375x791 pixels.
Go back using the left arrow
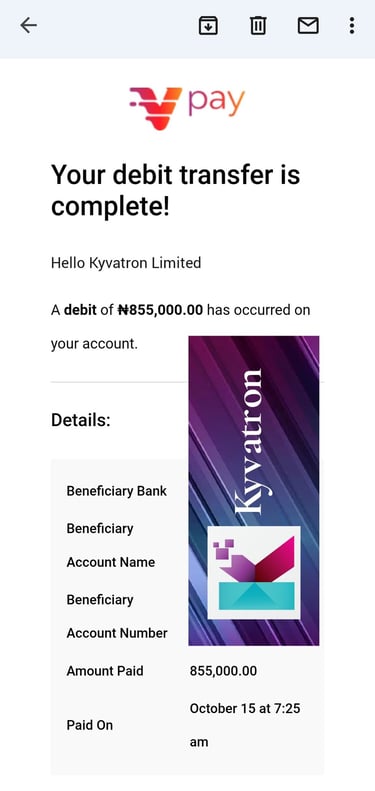click(x=28, y=25)
